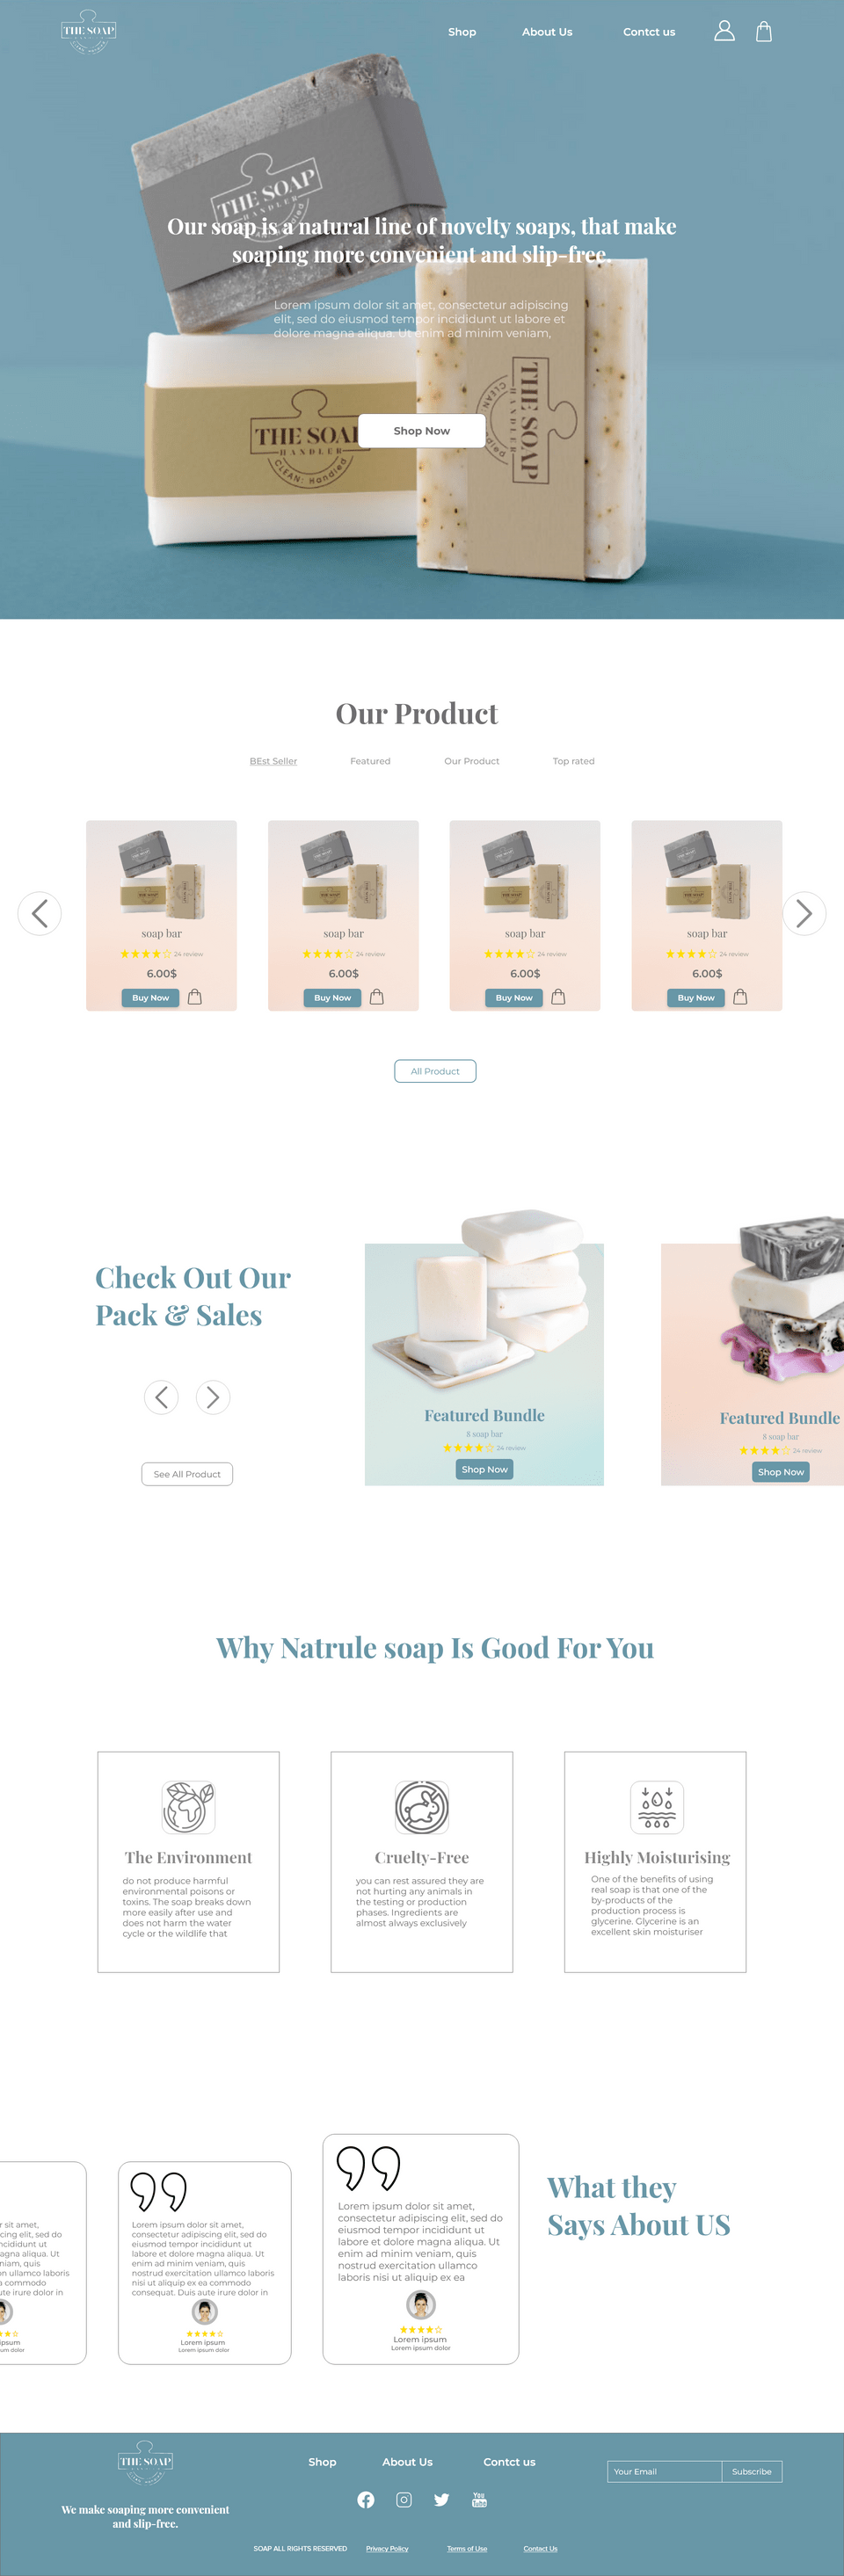Open the shopping bag icon in header
The height and width of the screenshot is (2576, 844).
(x=764, y=31)
